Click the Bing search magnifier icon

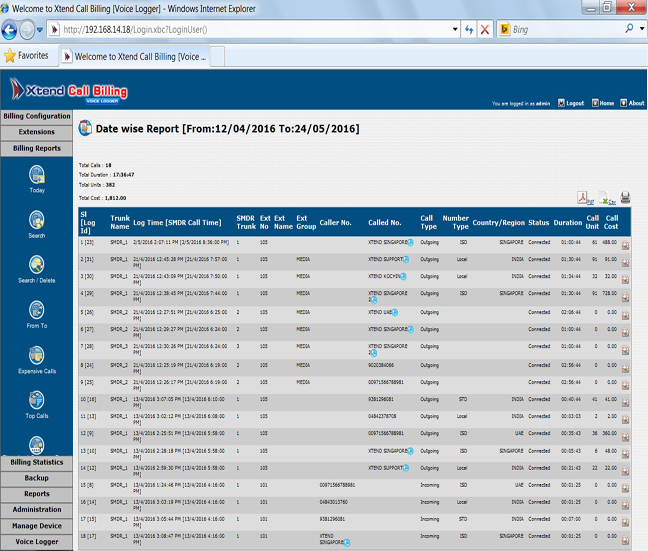pyautogui.click(x=629, y=29)
